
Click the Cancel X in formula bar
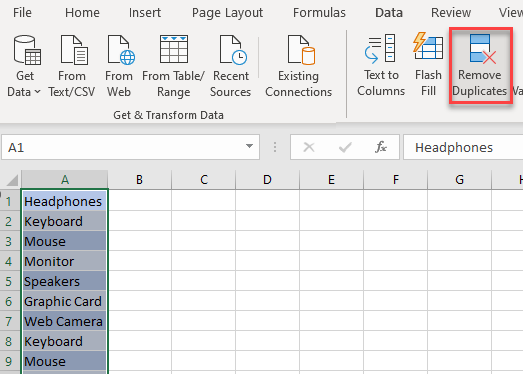coord(309,147)
